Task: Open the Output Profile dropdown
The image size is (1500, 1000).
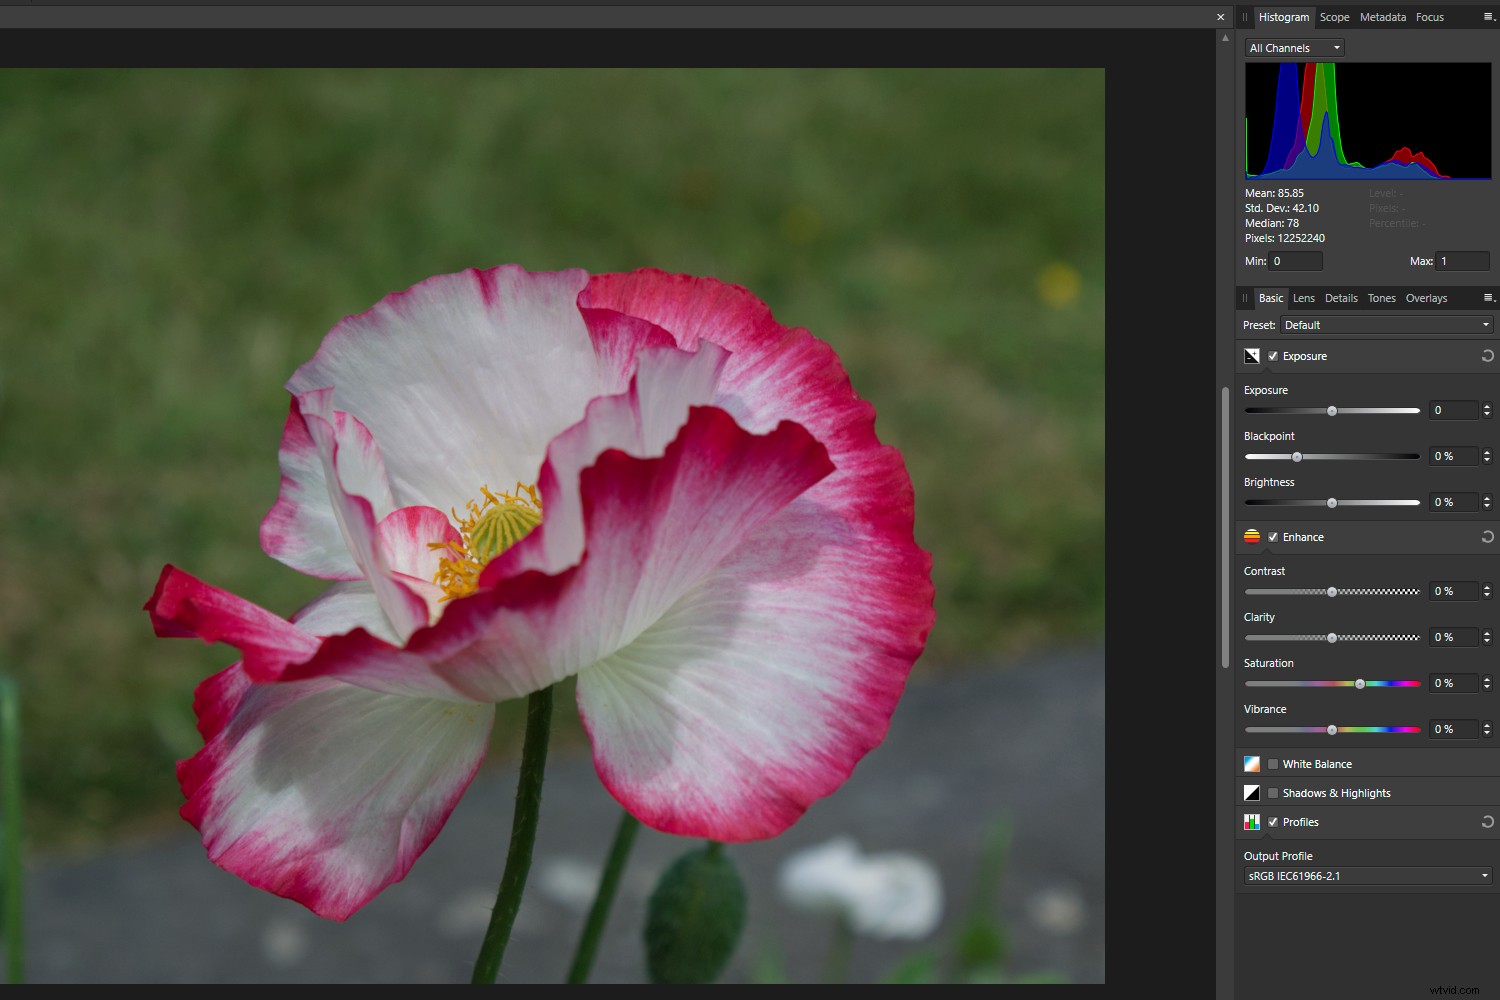Action: [x=1366, y=875]
